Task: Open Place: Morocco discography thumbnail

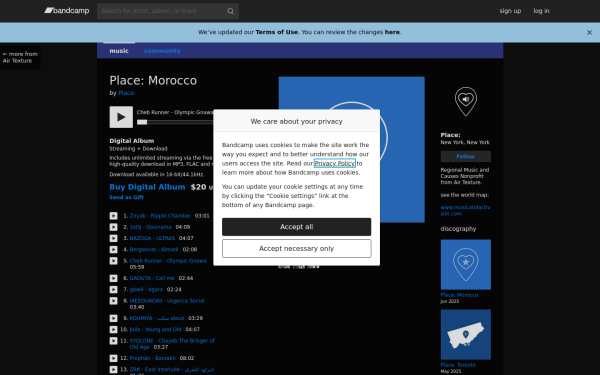Action: [x=466, y=265]
